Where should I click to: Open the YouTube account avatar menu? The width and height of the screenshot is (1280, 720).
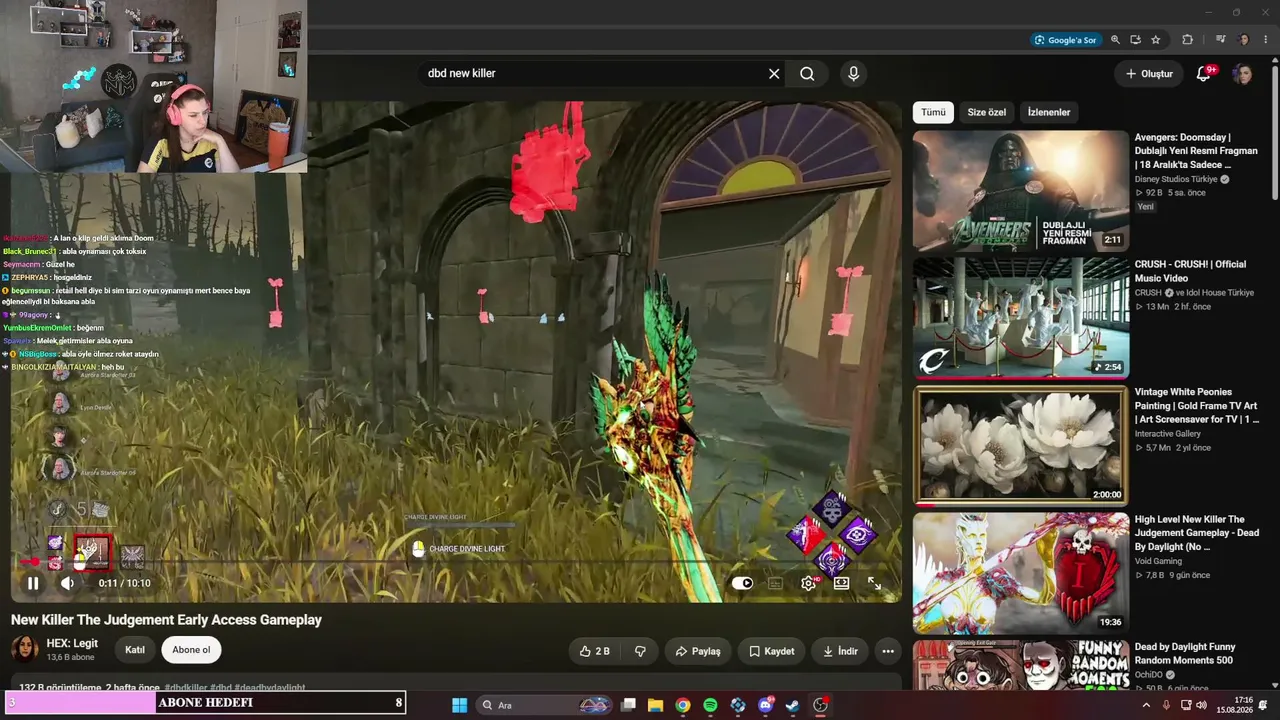click(x=1243, y=74)
